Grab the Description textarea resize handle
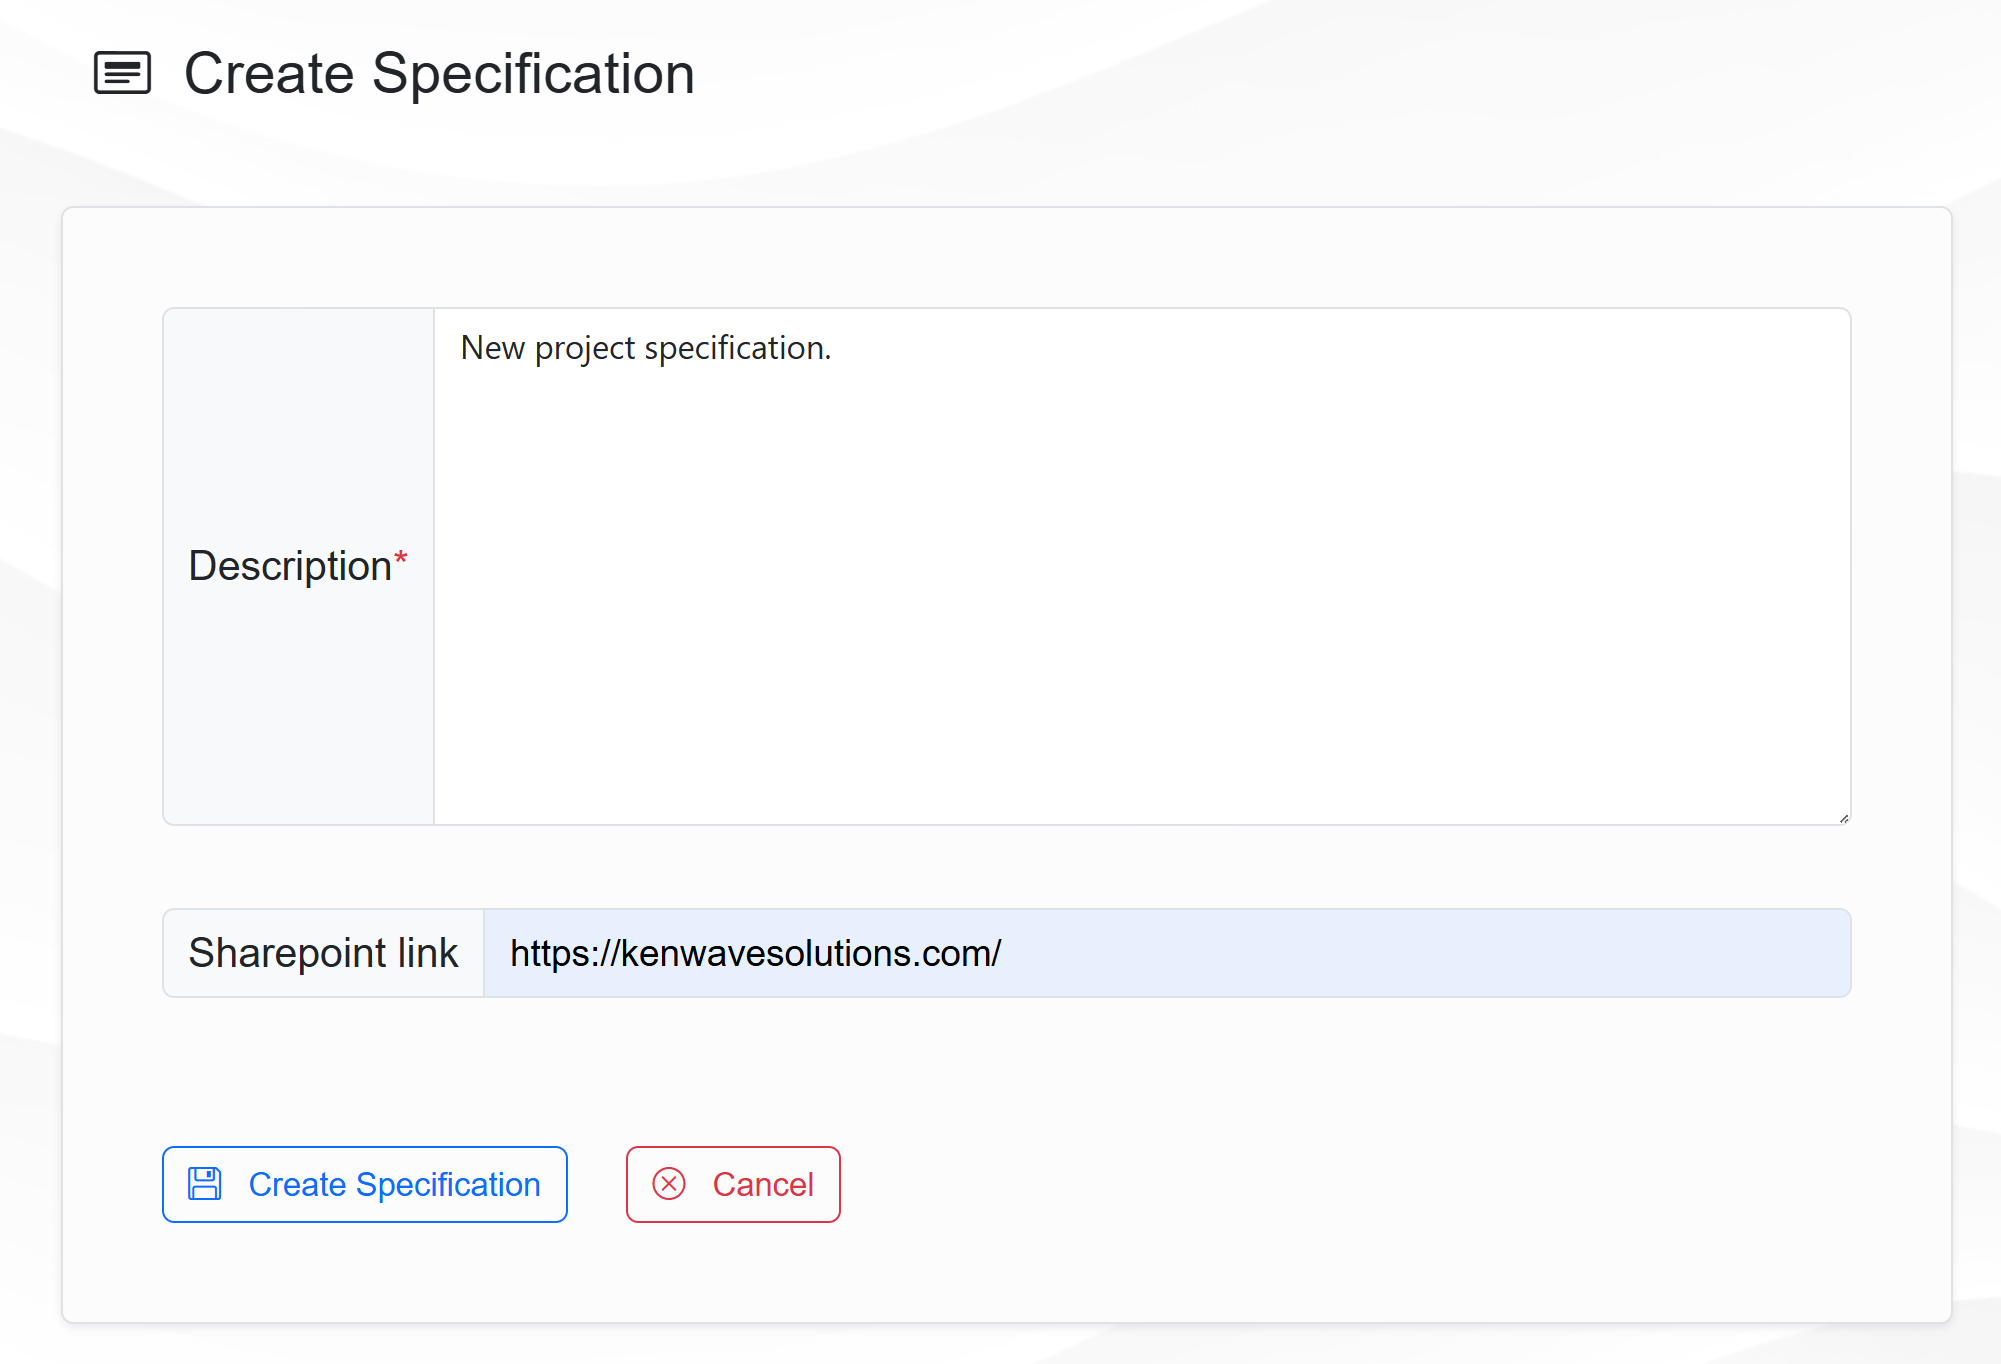The image size is (2001, 1364). 1843,818
